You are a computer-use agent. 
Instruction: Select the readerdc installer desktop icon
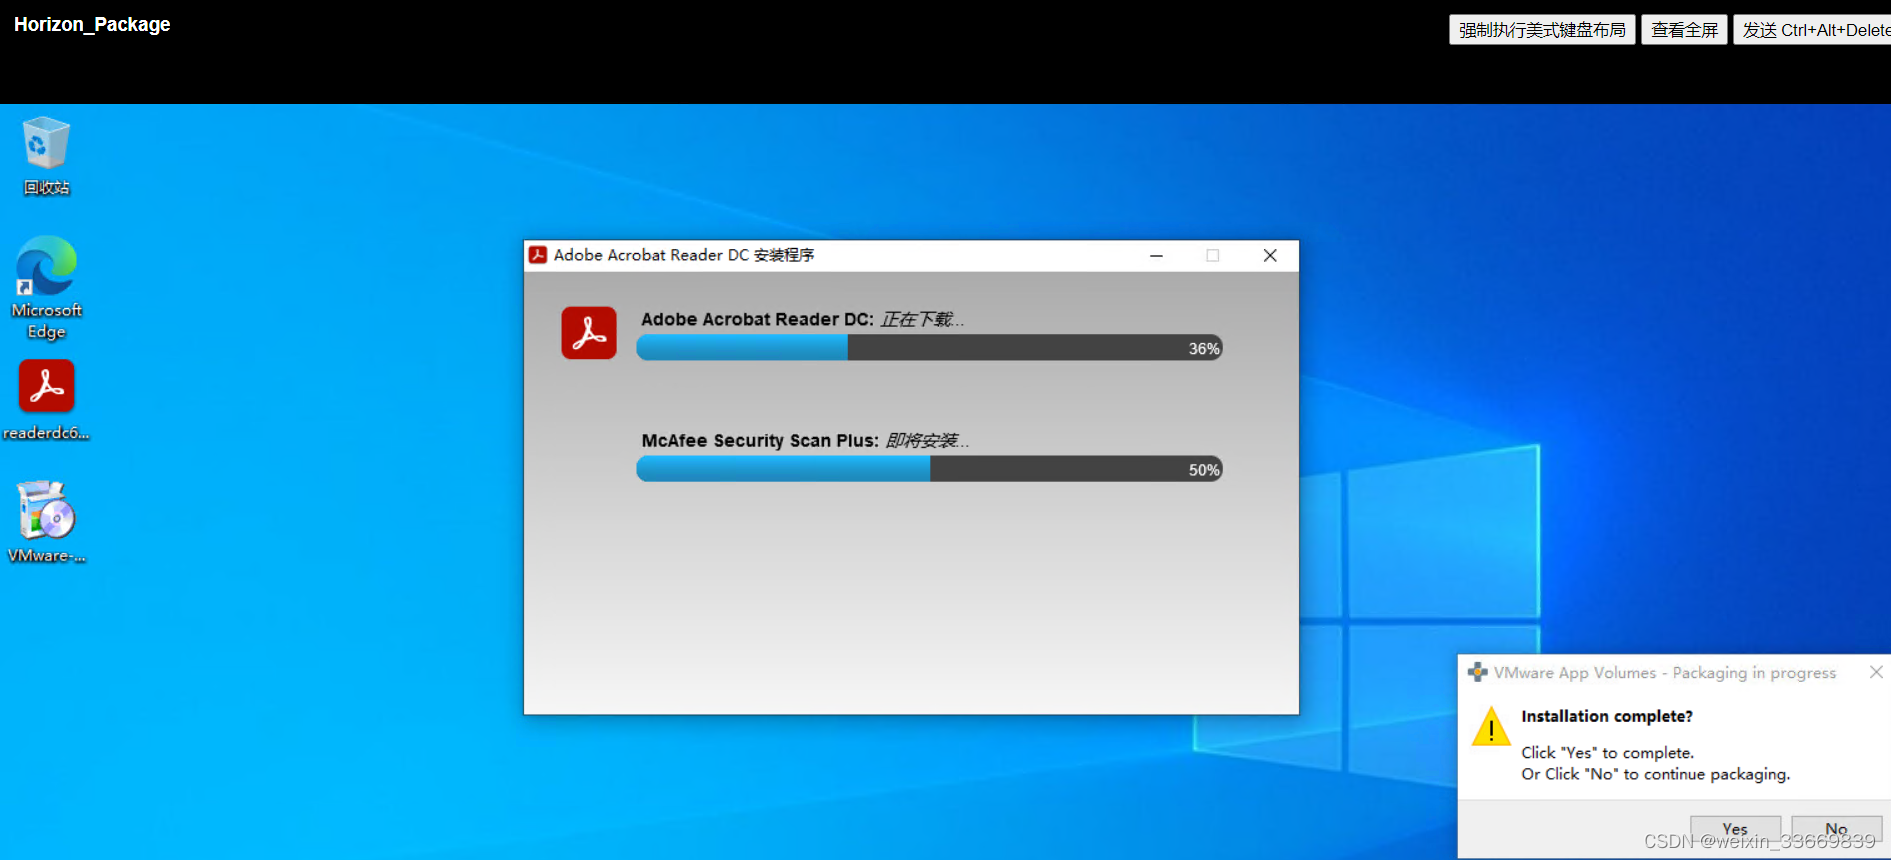[46, 400]
